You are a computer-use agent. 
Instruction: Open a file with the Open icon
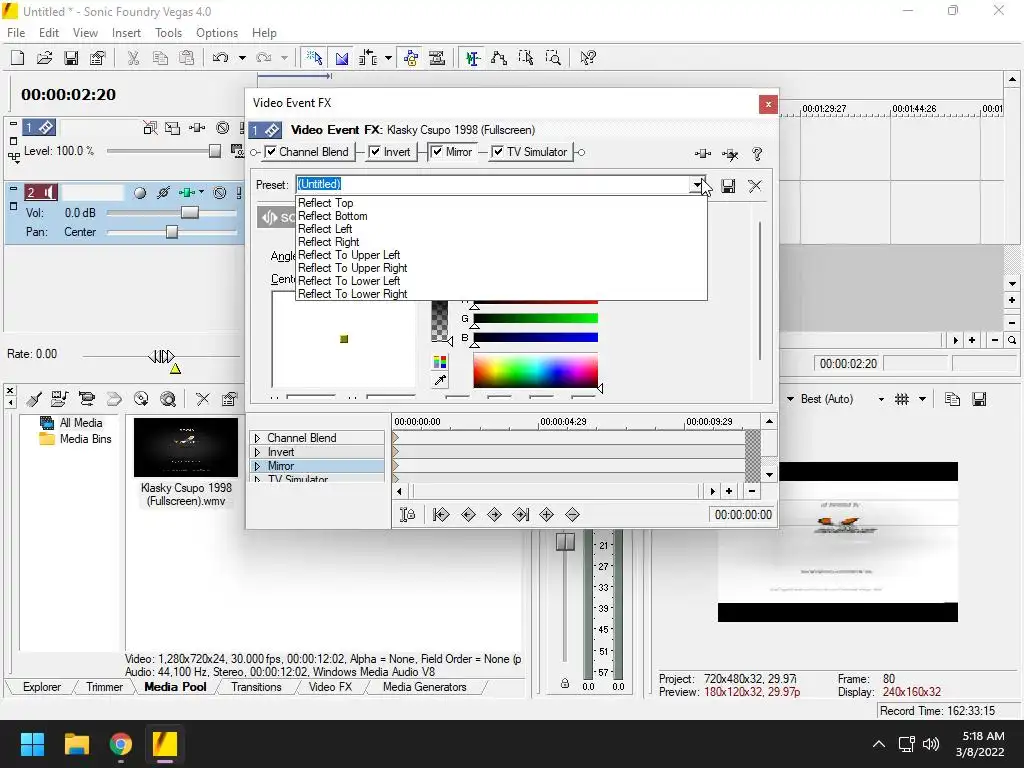click(x=44, y=58)
